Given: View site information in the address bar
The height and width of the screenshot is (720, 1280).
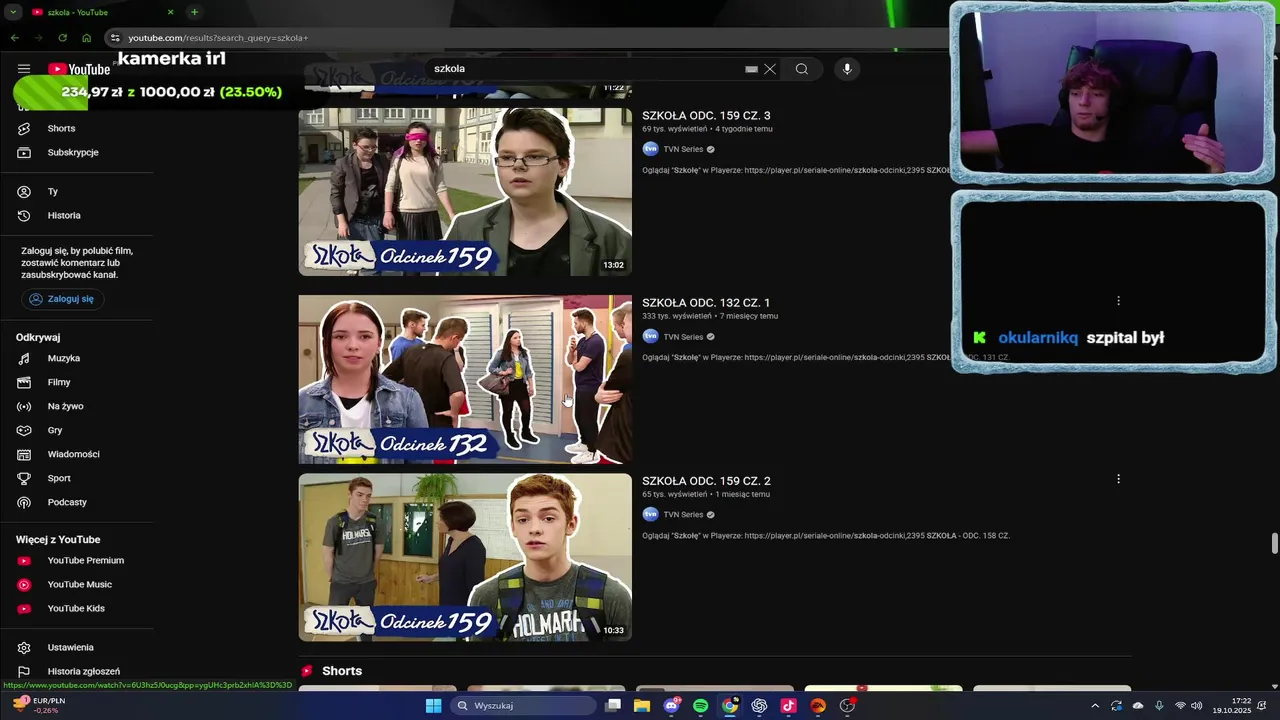Looking at the screenshot, I should [x=115, y=38].
